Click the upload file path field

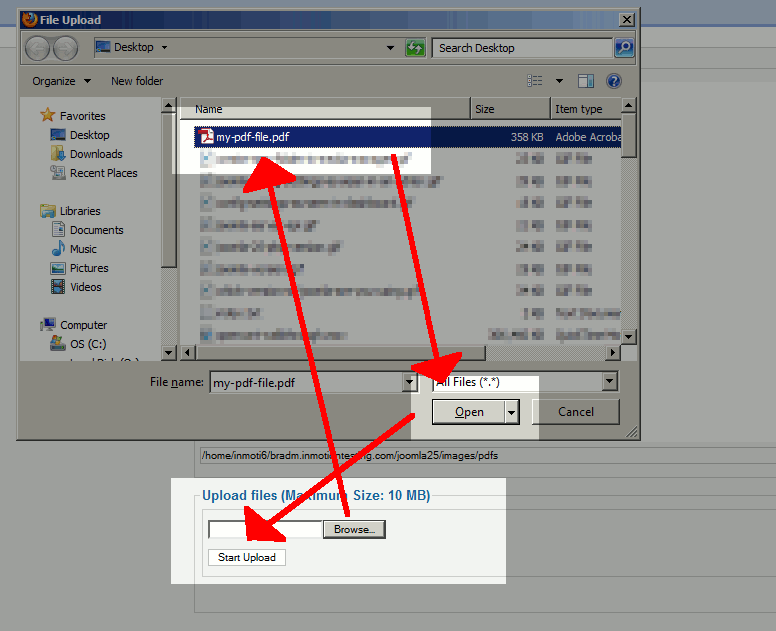[x=266, y=529]
